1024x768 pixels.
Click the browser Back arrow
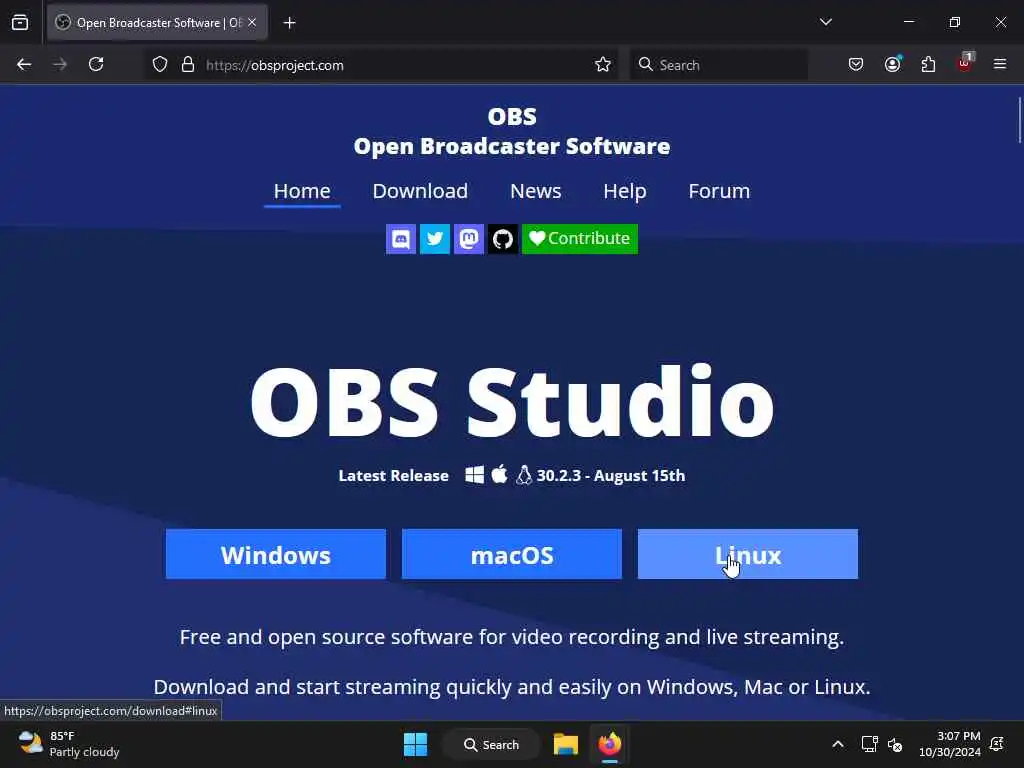tap(24, 65)
